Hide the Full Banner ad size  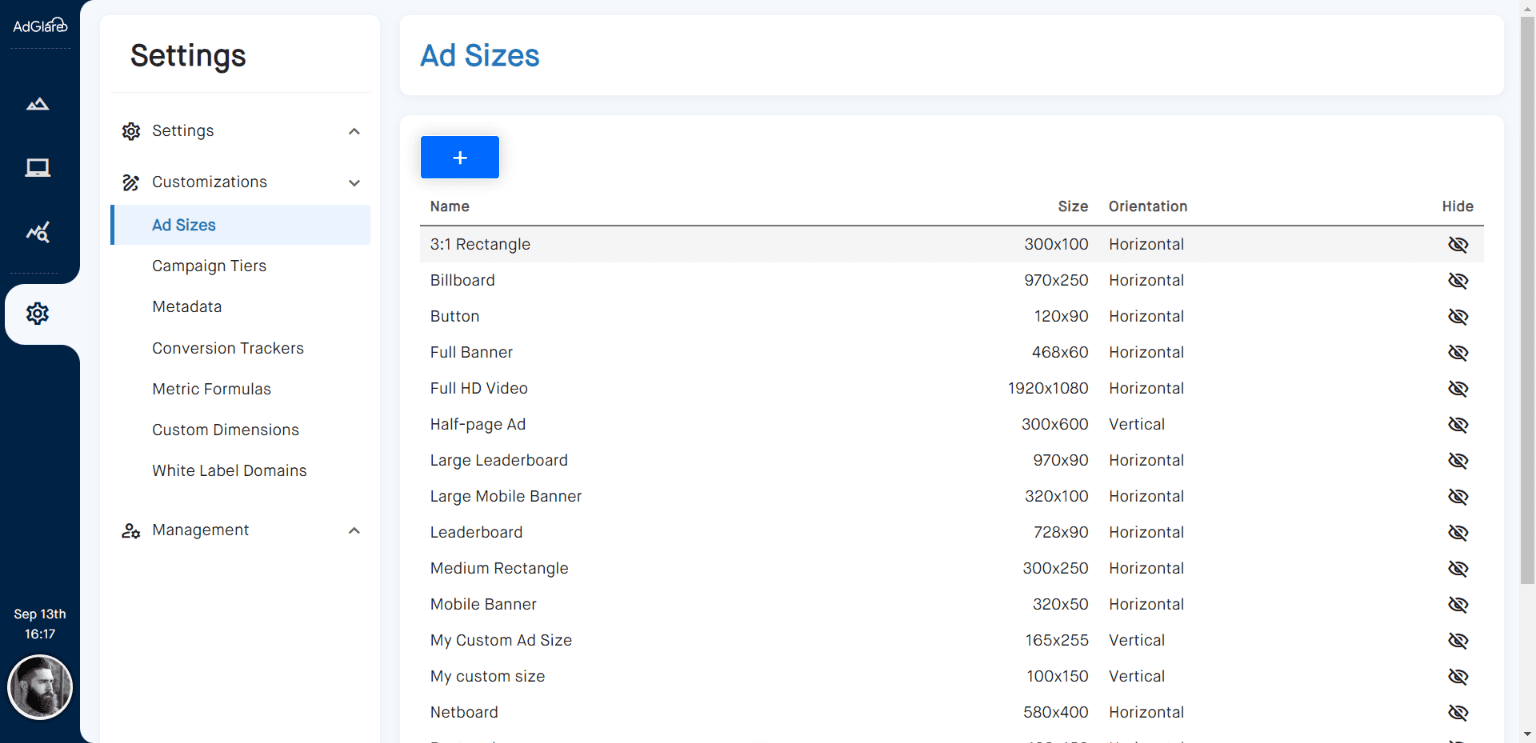pos(1458,352)
